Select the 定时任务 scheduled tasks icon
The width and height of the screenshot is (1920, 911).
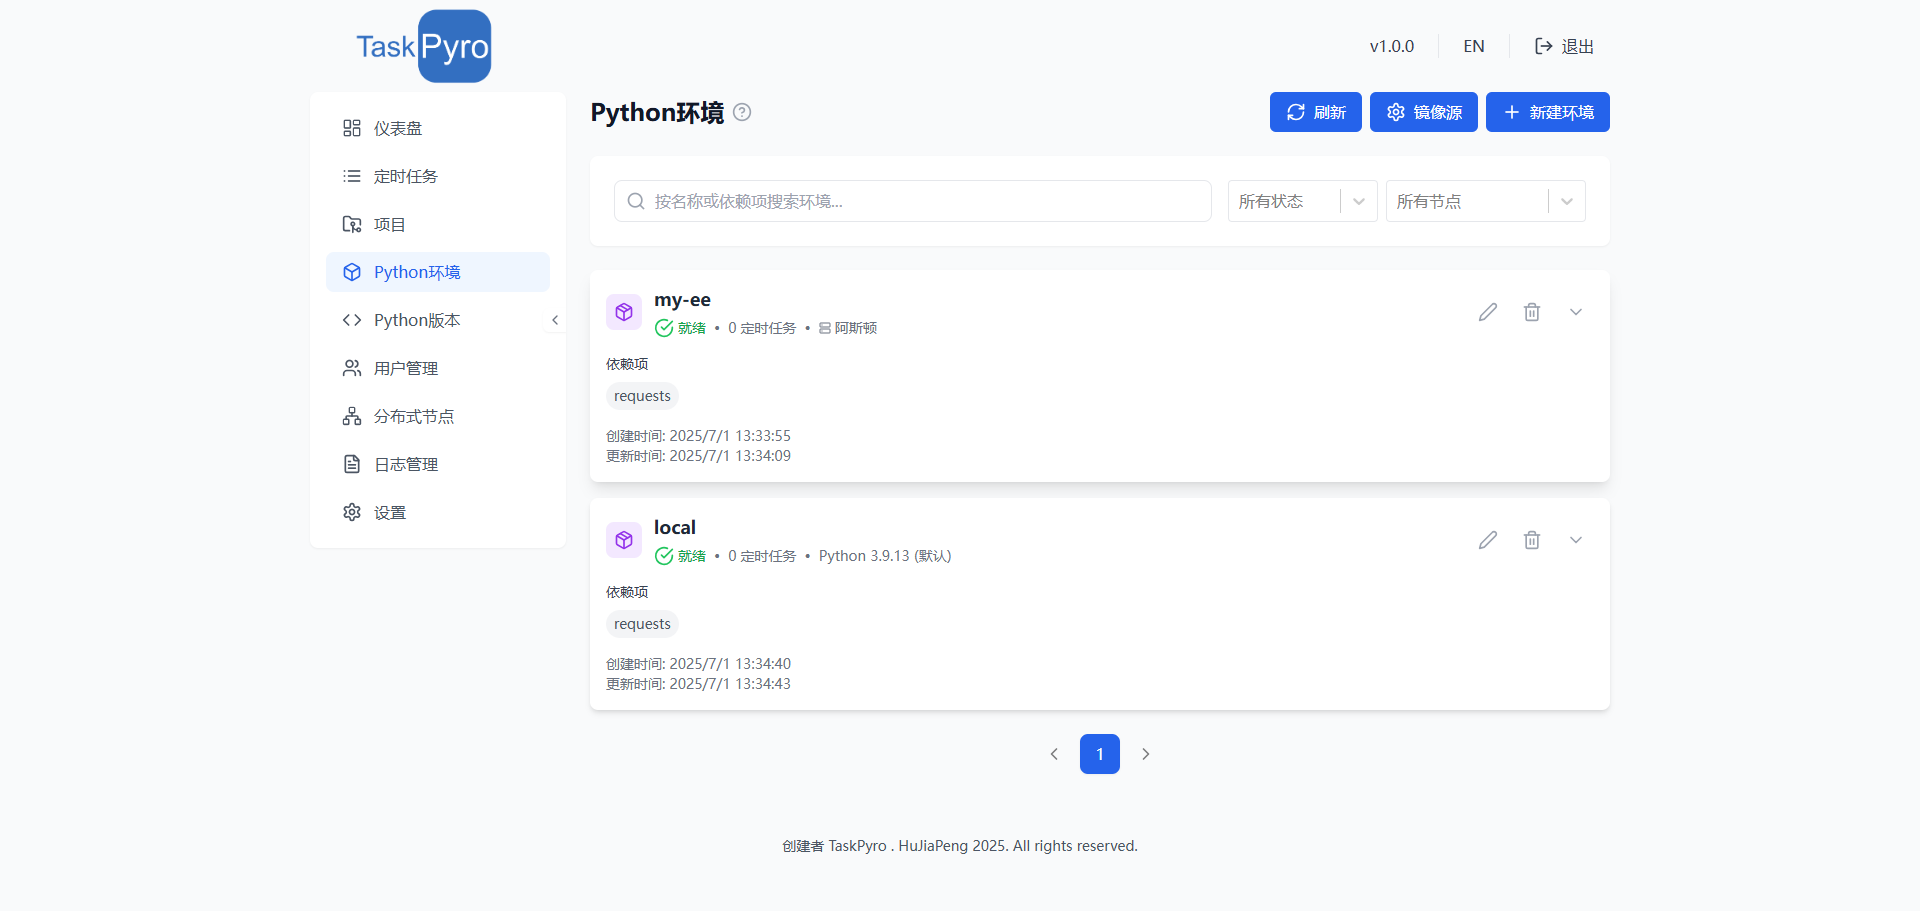351,176
